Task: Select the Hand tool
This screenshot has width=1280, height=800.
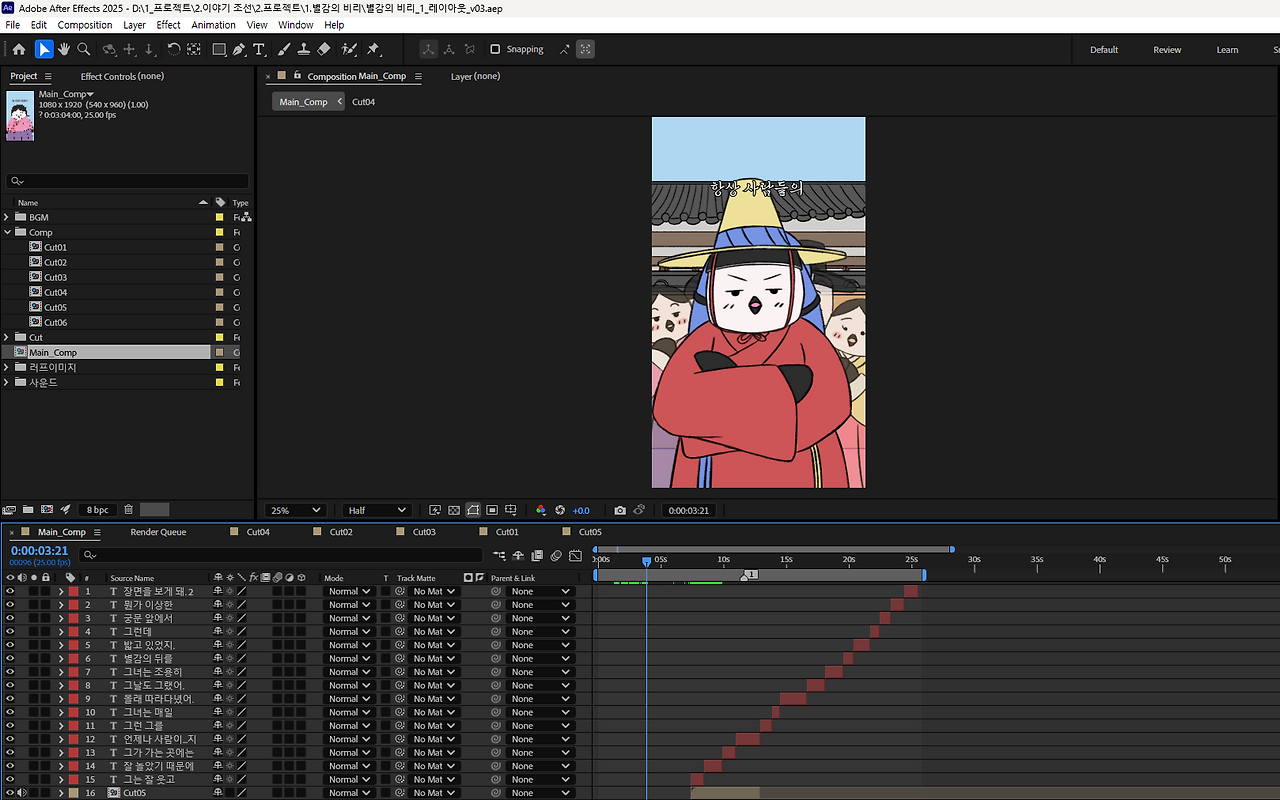Action: click(64, 49)
